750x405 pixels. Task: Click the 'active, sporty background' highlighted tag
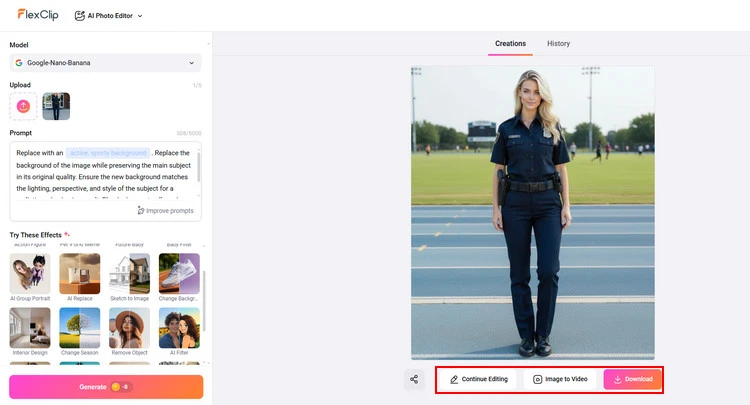(x=108, y=152)
